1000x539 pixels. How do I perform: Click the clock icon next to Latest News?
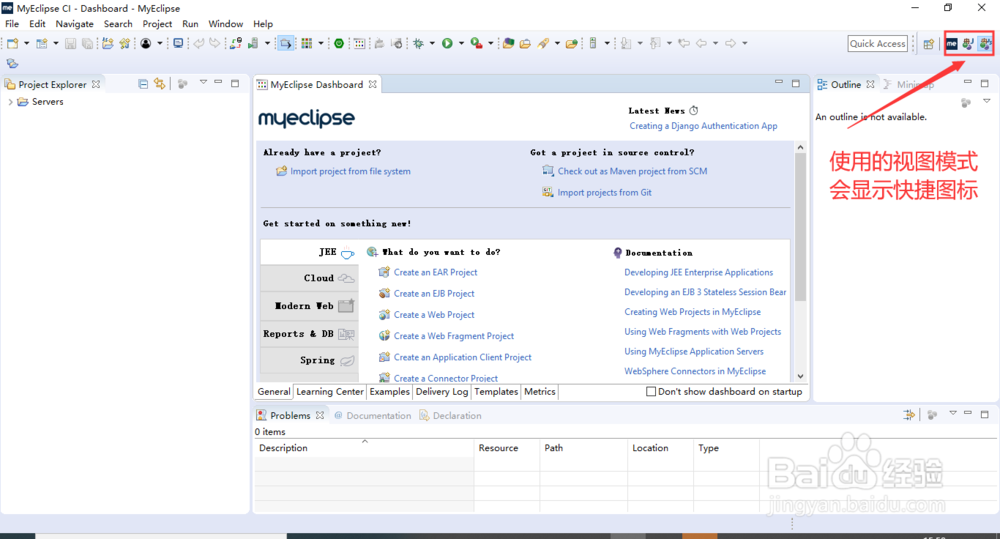pos(694,110)
